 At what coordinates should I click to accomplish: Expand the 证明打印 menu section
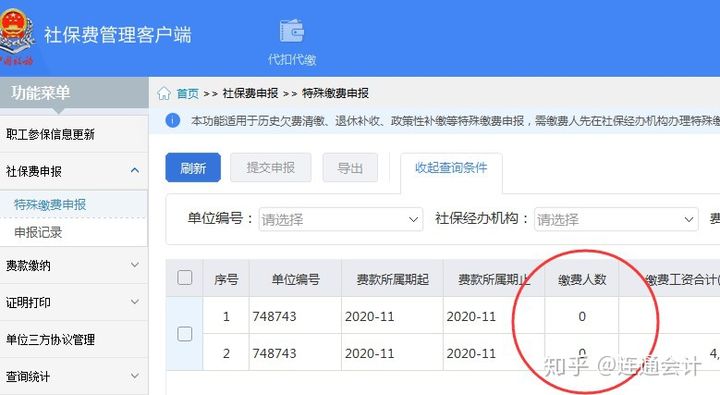pyautogui.click(x=135, y=302)
